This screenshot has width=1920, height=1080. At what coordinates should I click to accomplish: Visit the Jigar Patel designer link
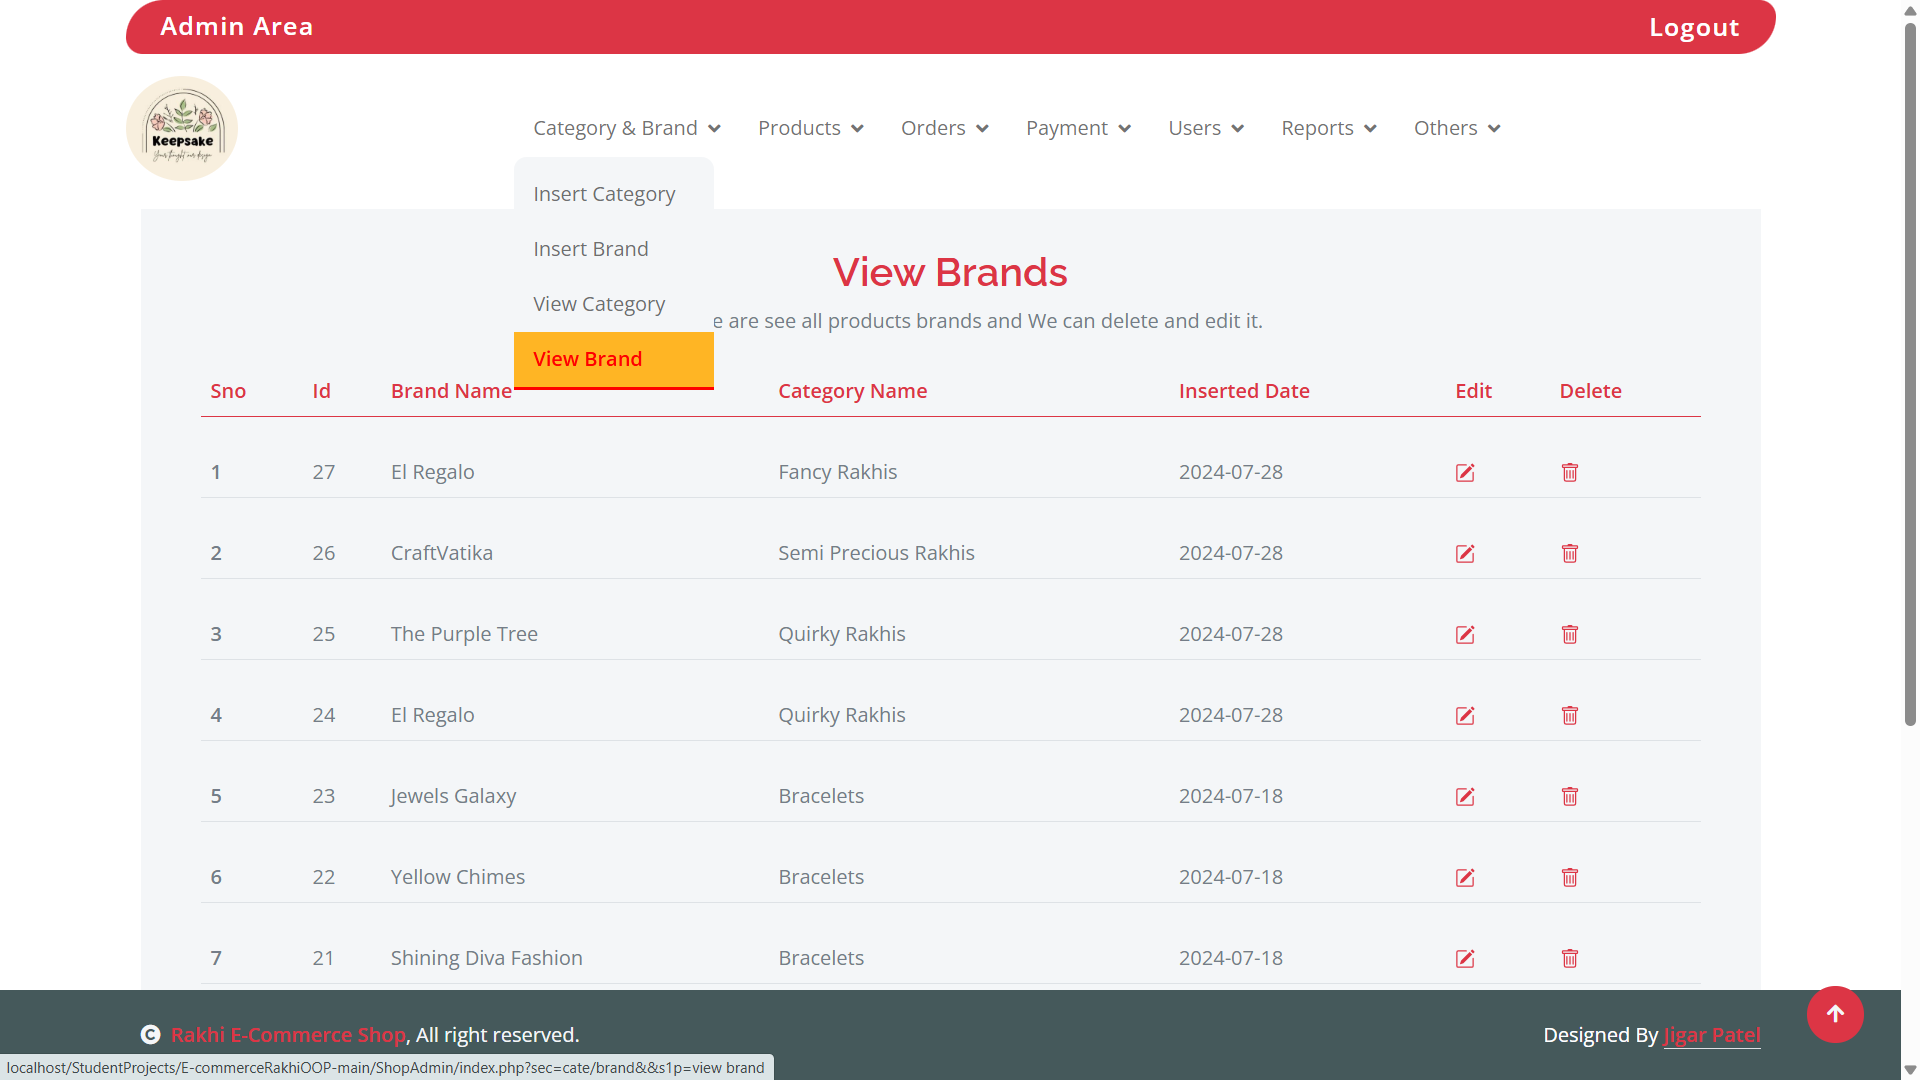point(1712,1035)
